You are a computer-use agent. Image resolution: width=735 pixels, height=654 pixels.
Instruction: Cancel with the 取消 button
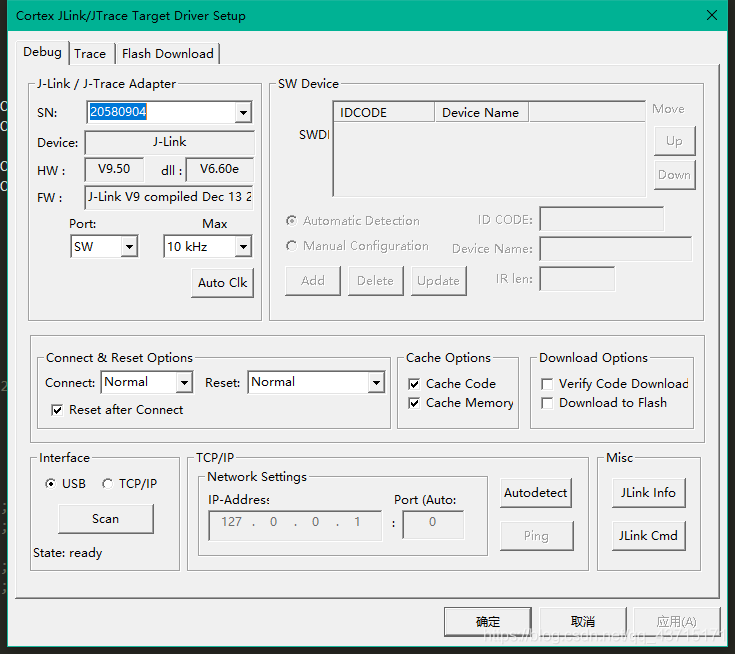pos(583,622)
